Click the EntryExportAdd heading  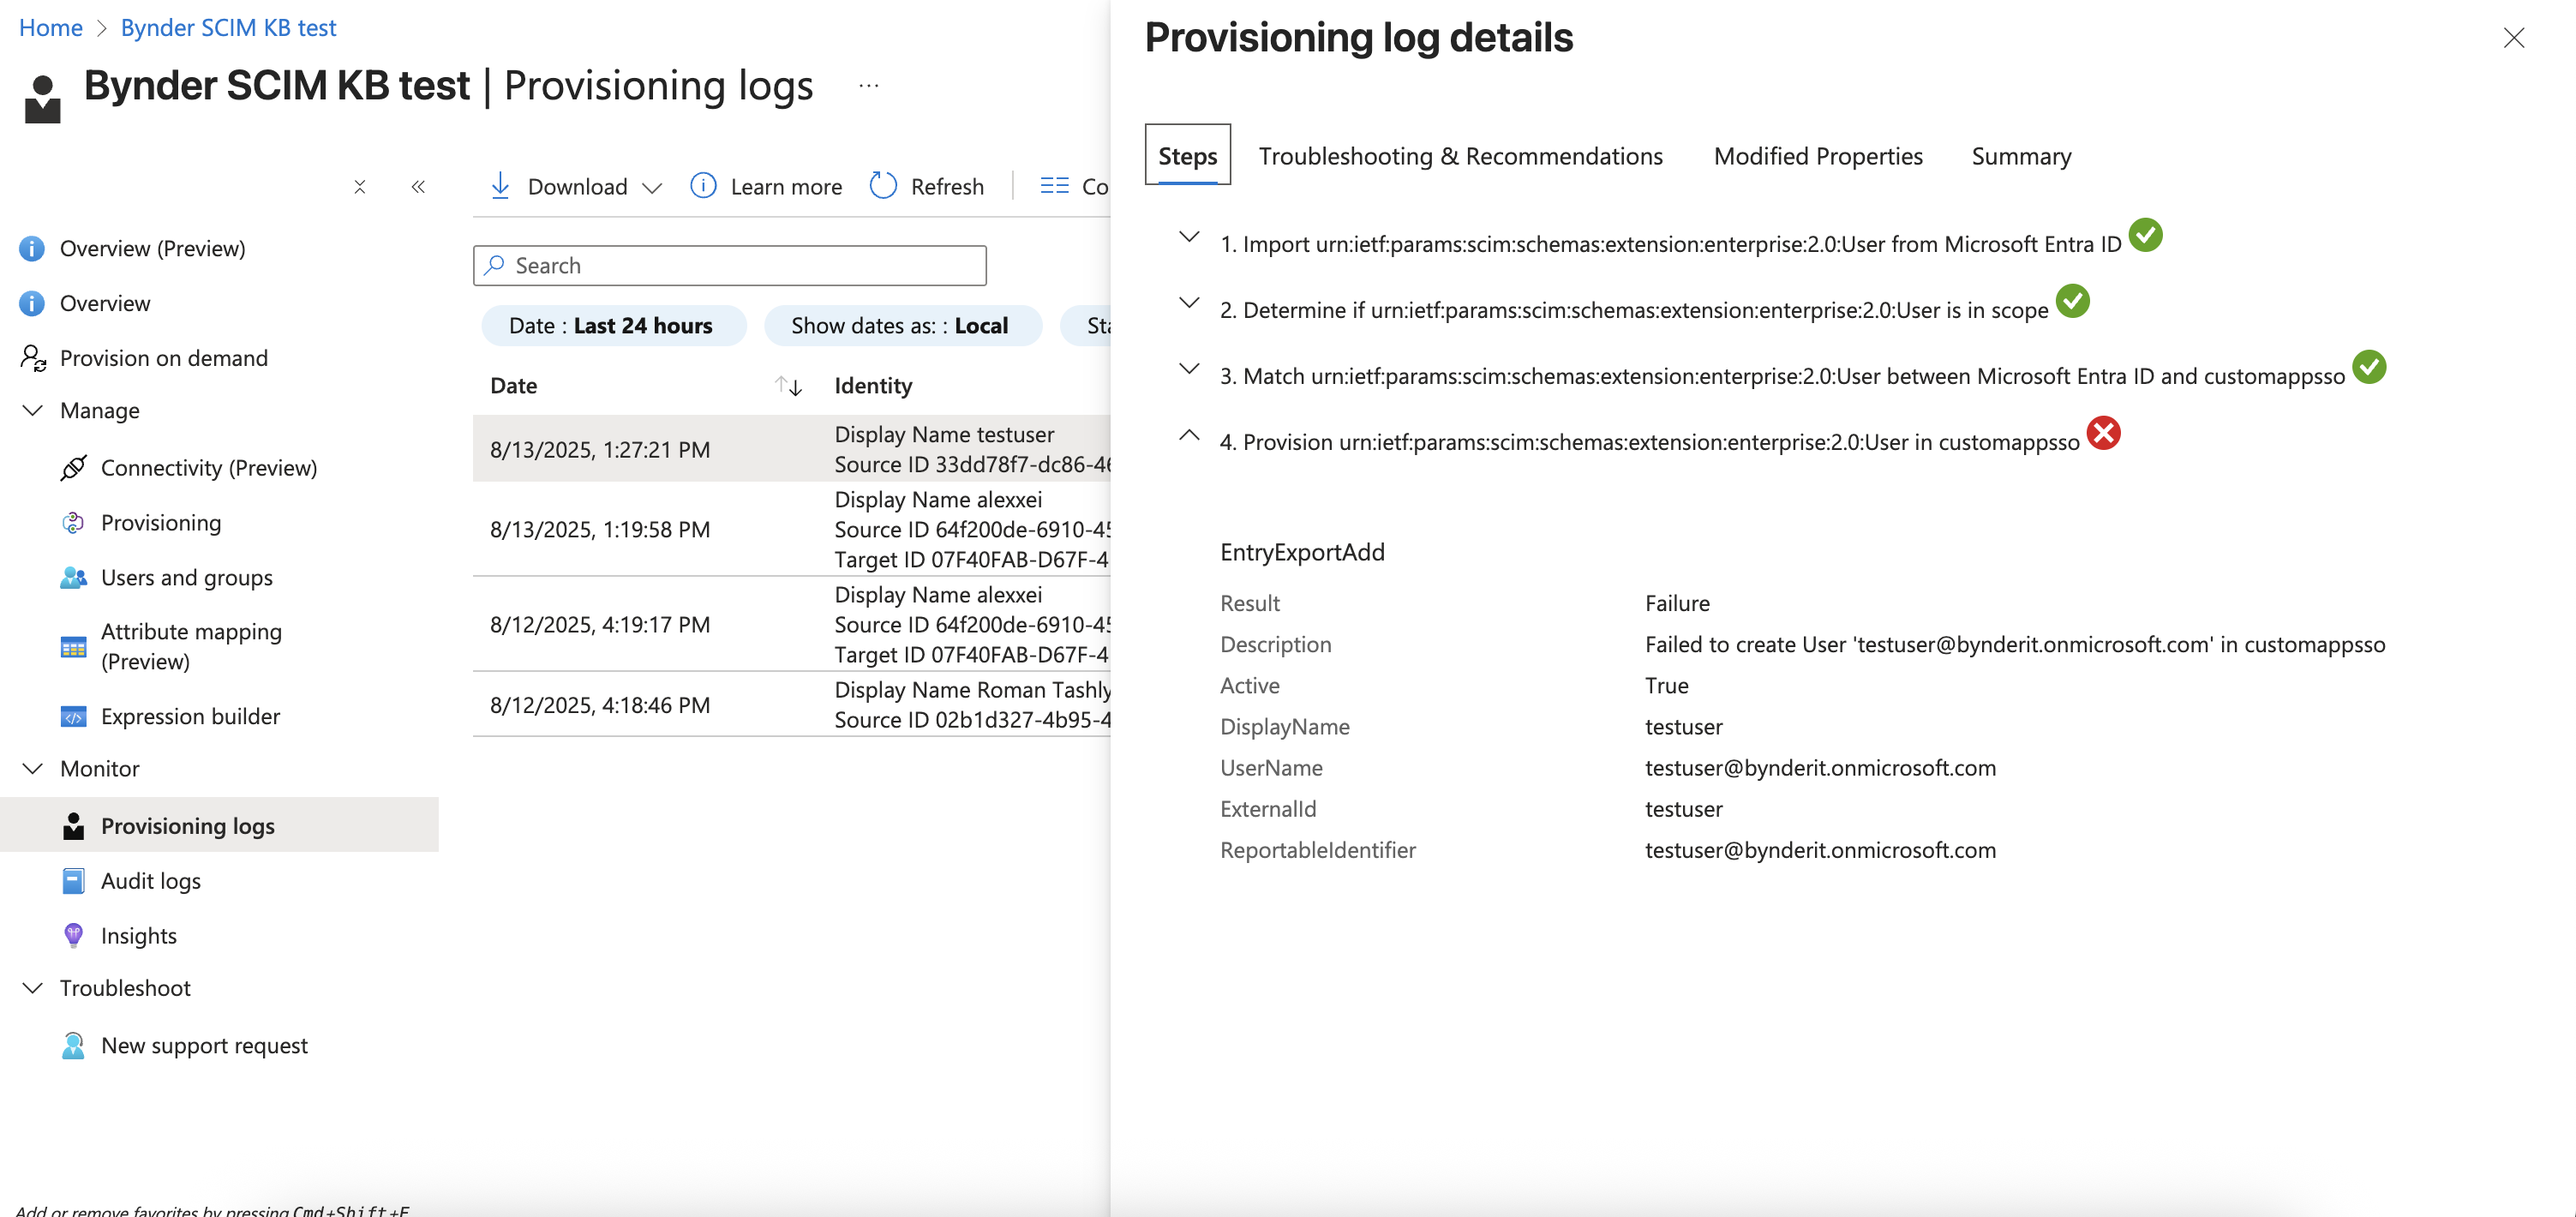tap(1302, 553)
